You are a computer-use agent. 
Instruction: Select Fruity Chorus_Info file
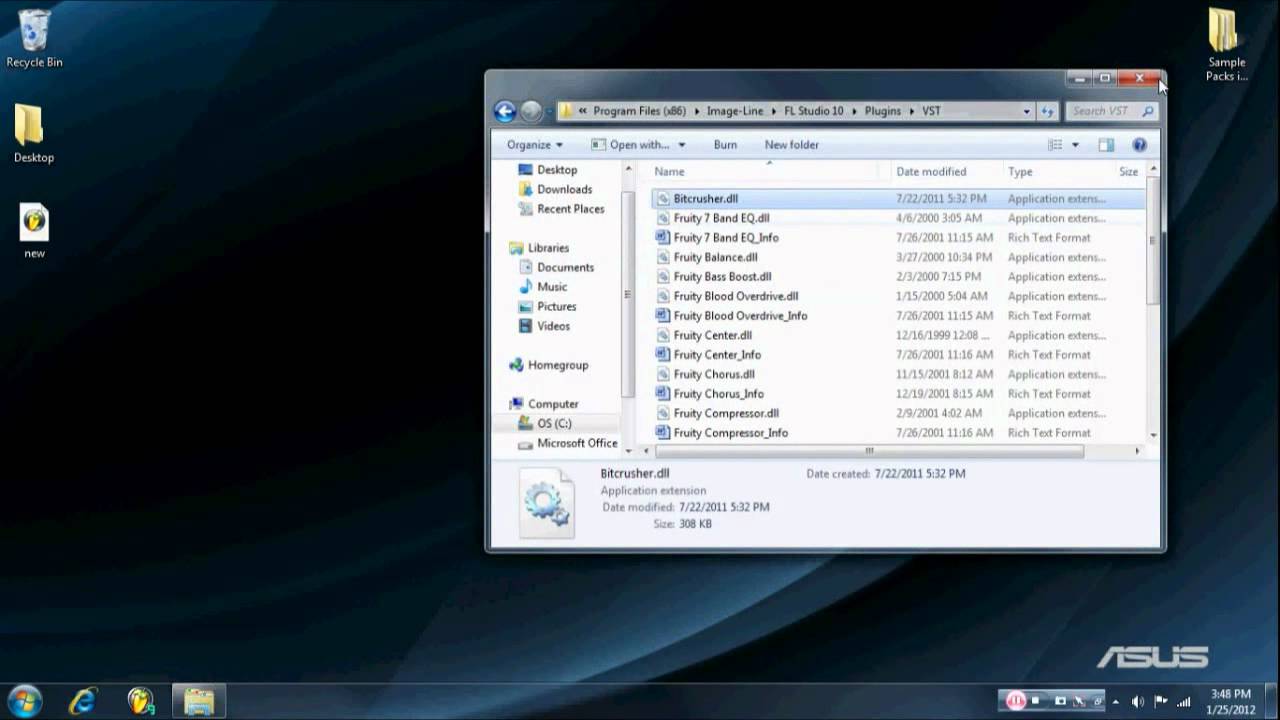point(897,394)
